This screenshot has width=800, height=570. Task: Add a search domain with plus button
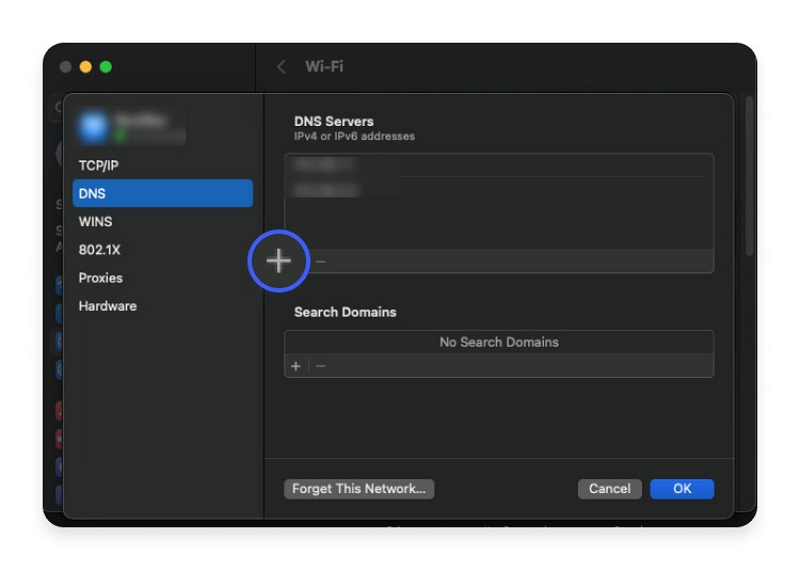[x=296, y=366]
